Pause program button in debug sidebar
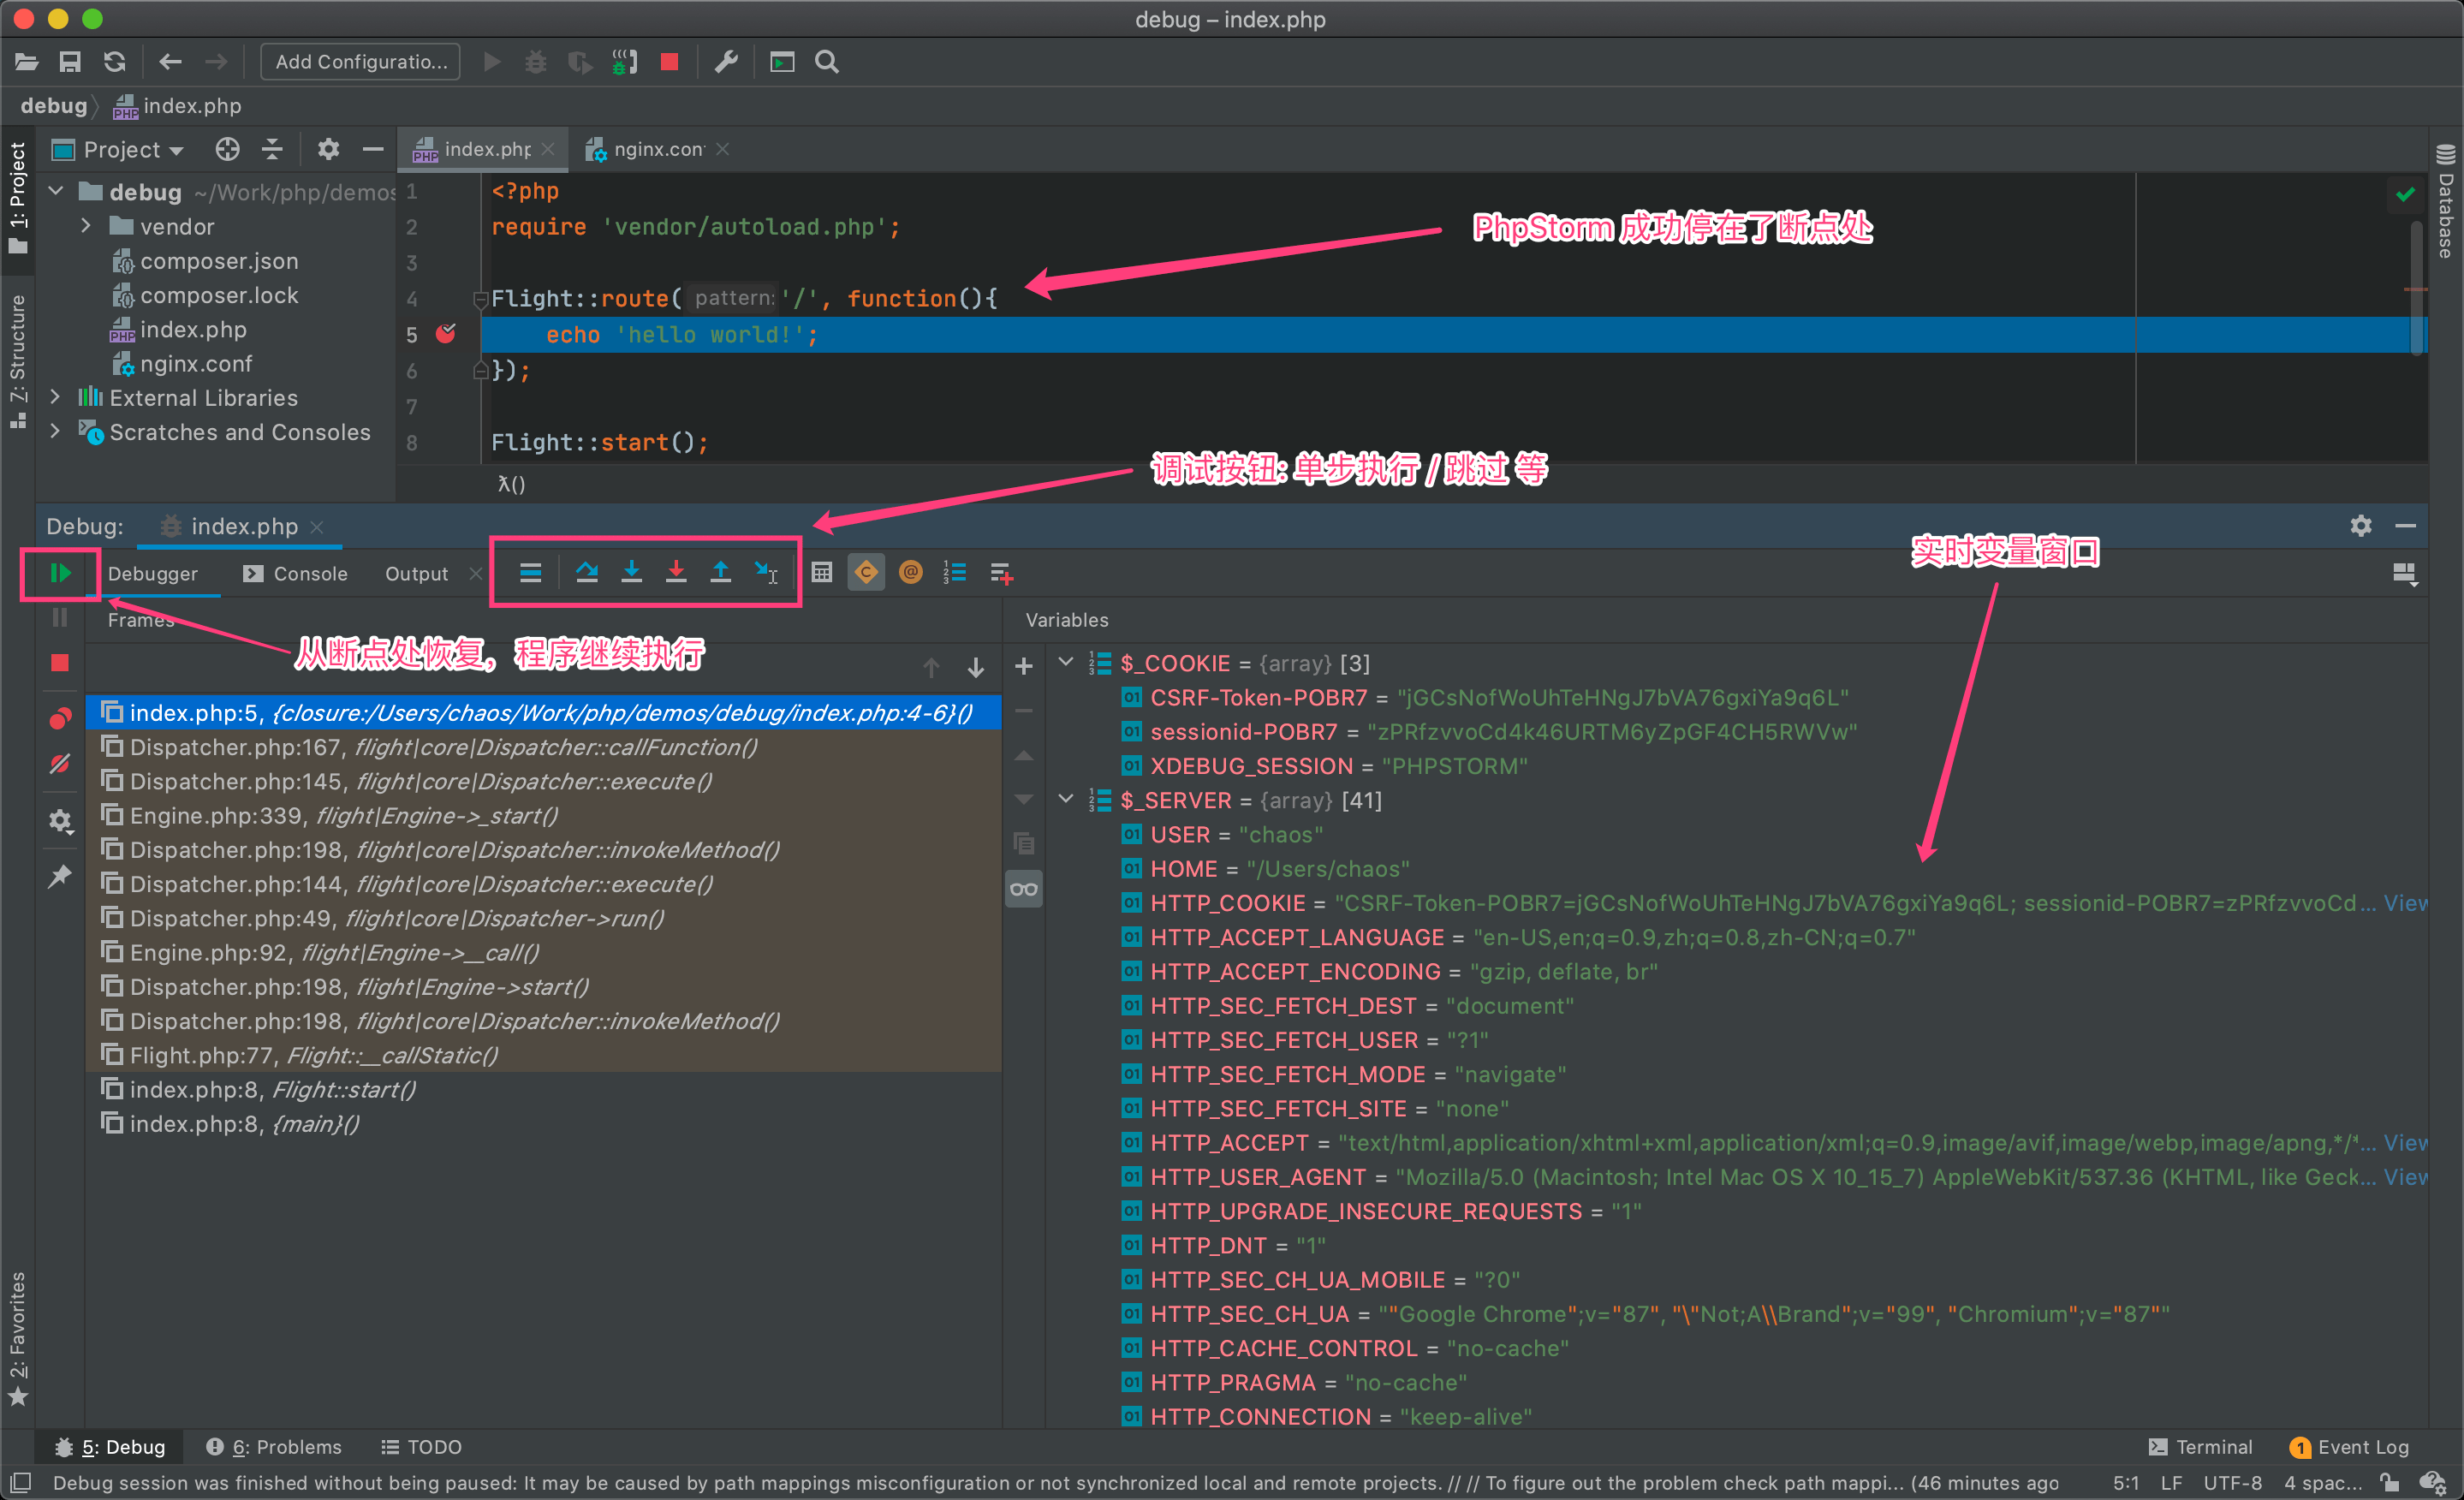The image size is (2464, 1500). (60, 618)
